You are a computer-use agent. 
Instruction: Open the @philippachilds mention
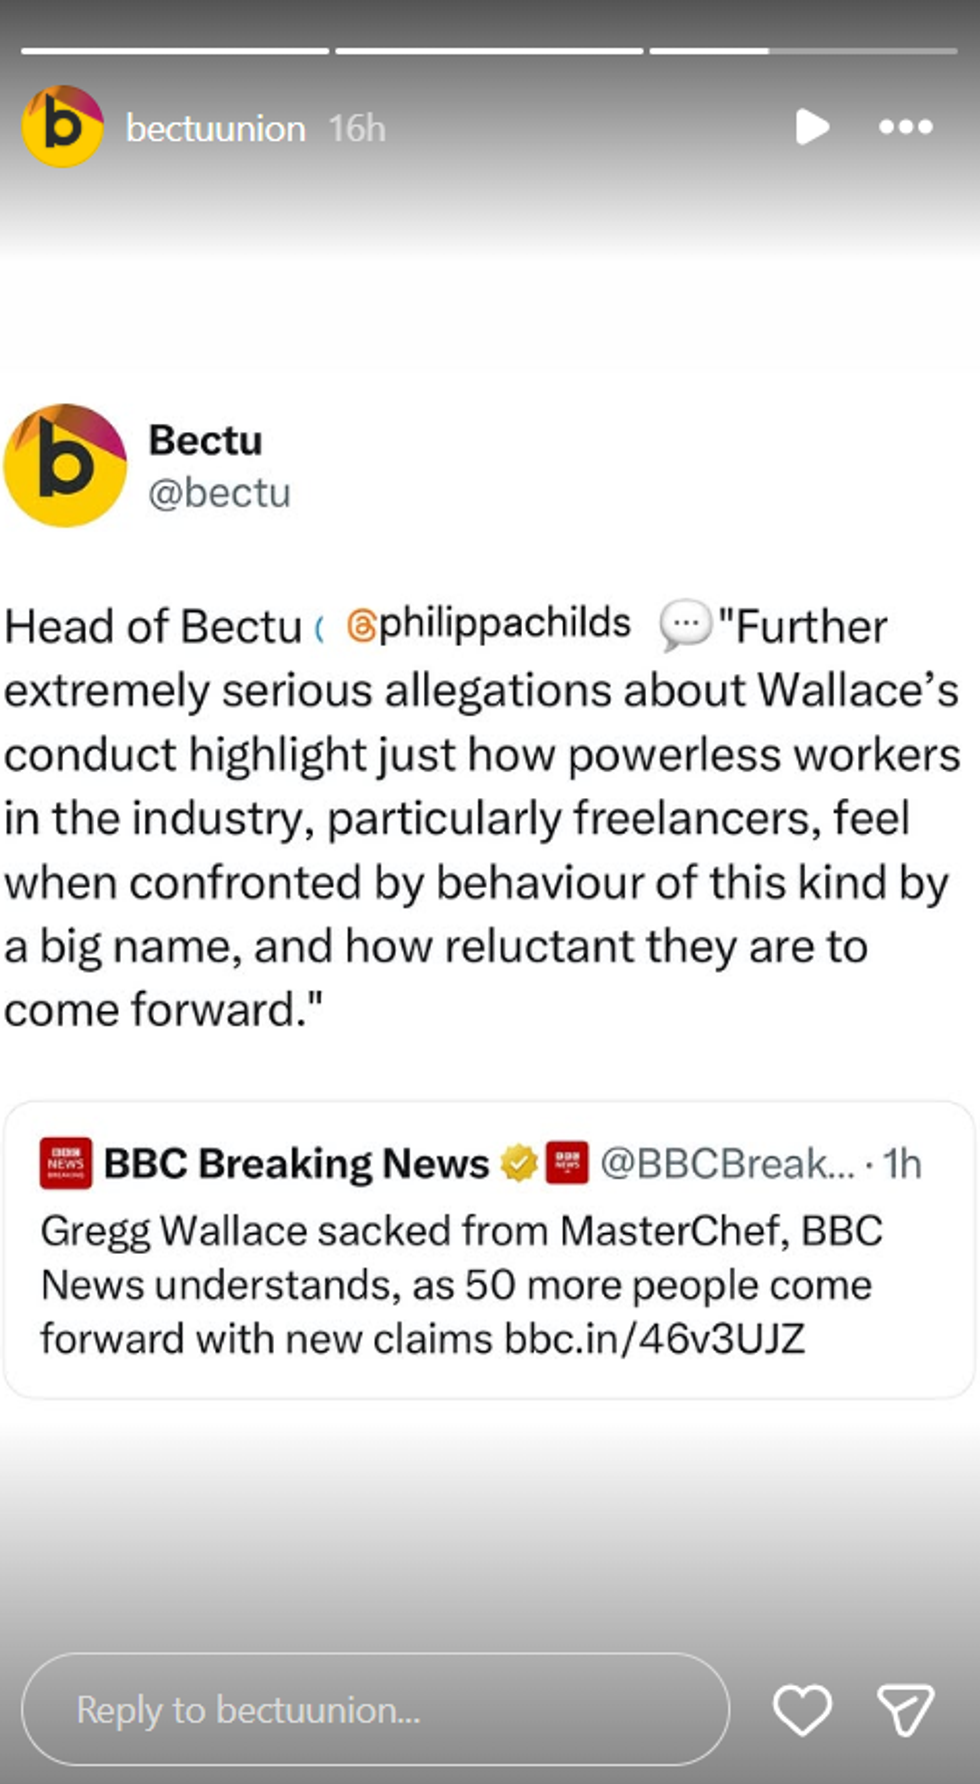(490, 624)
